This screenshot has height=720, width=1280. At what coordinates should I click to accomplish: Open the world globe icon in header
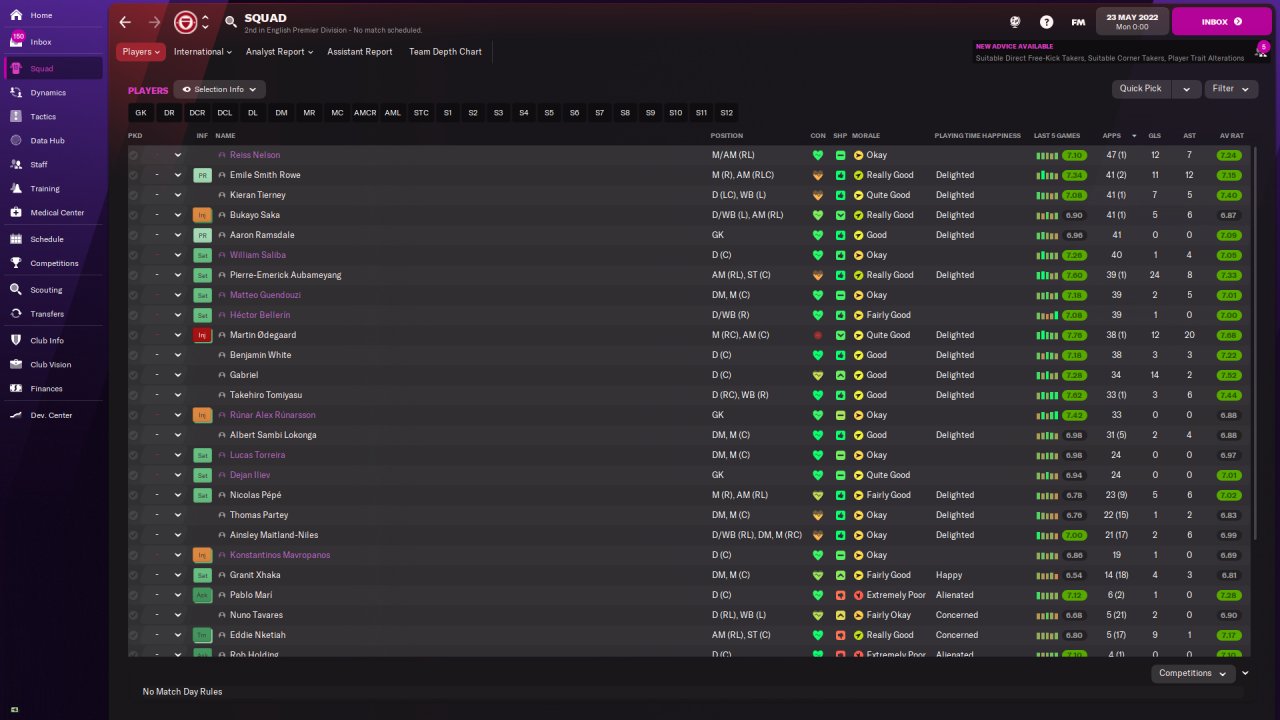click(1015, 21)
